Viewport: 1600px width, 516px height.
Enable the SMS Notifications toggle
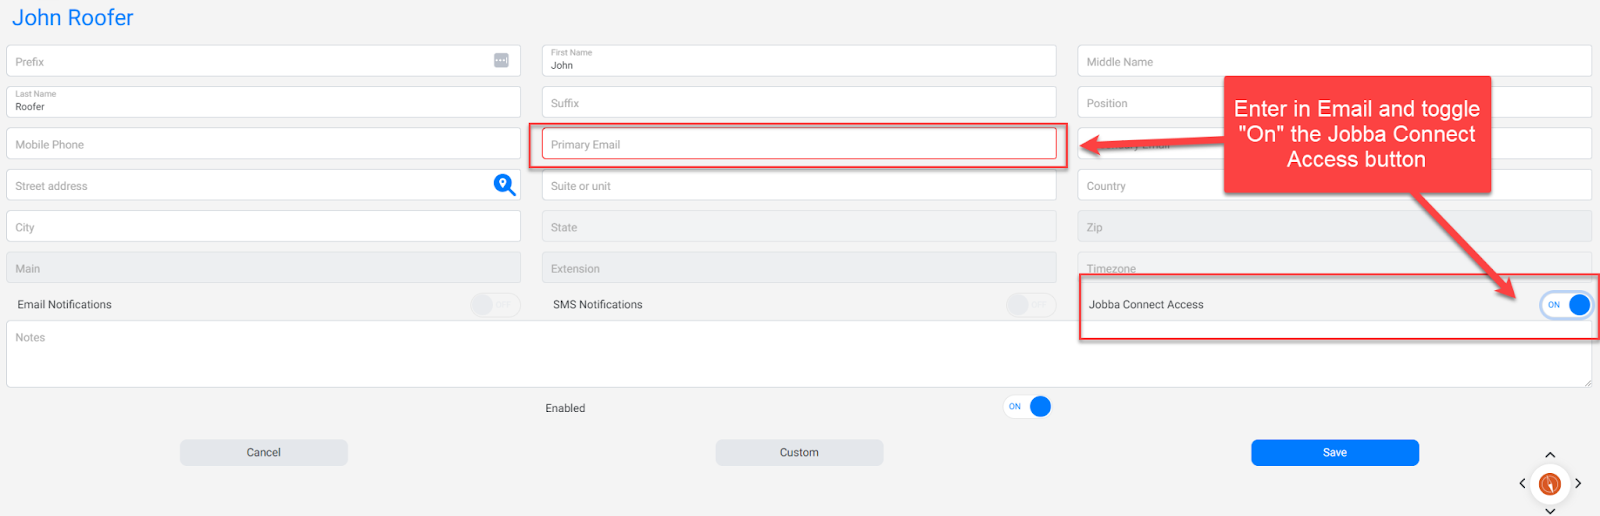pos(1031,305)
